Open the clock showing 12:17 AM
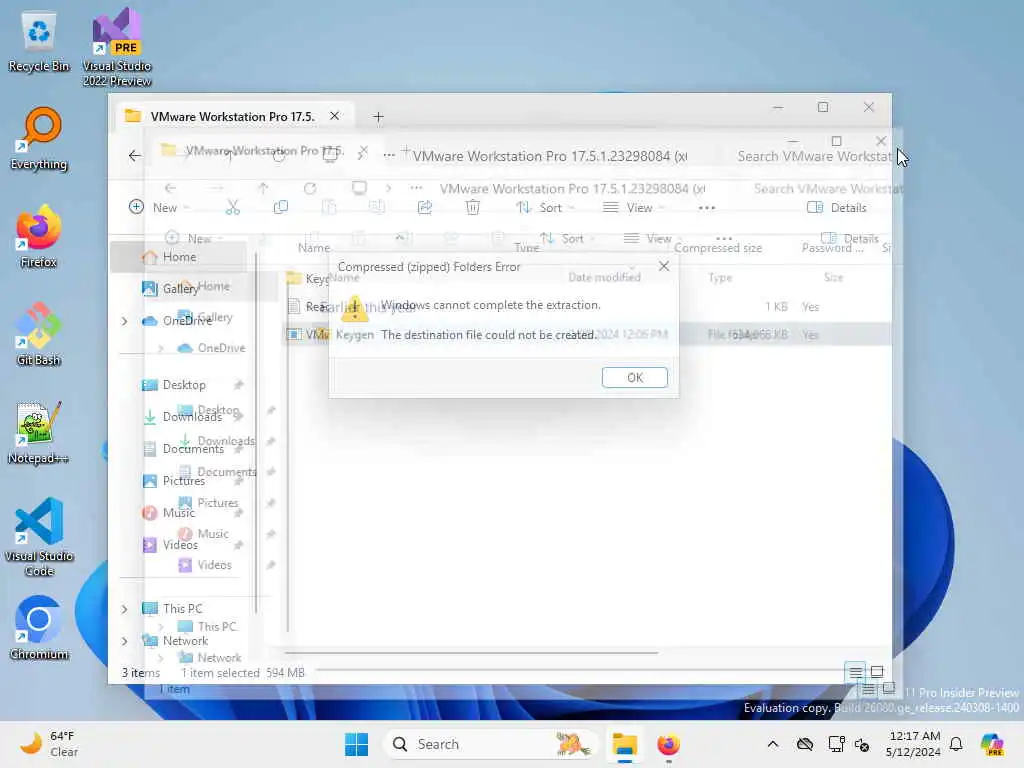This screenshot has height=768, width=1024. point(912,744)
